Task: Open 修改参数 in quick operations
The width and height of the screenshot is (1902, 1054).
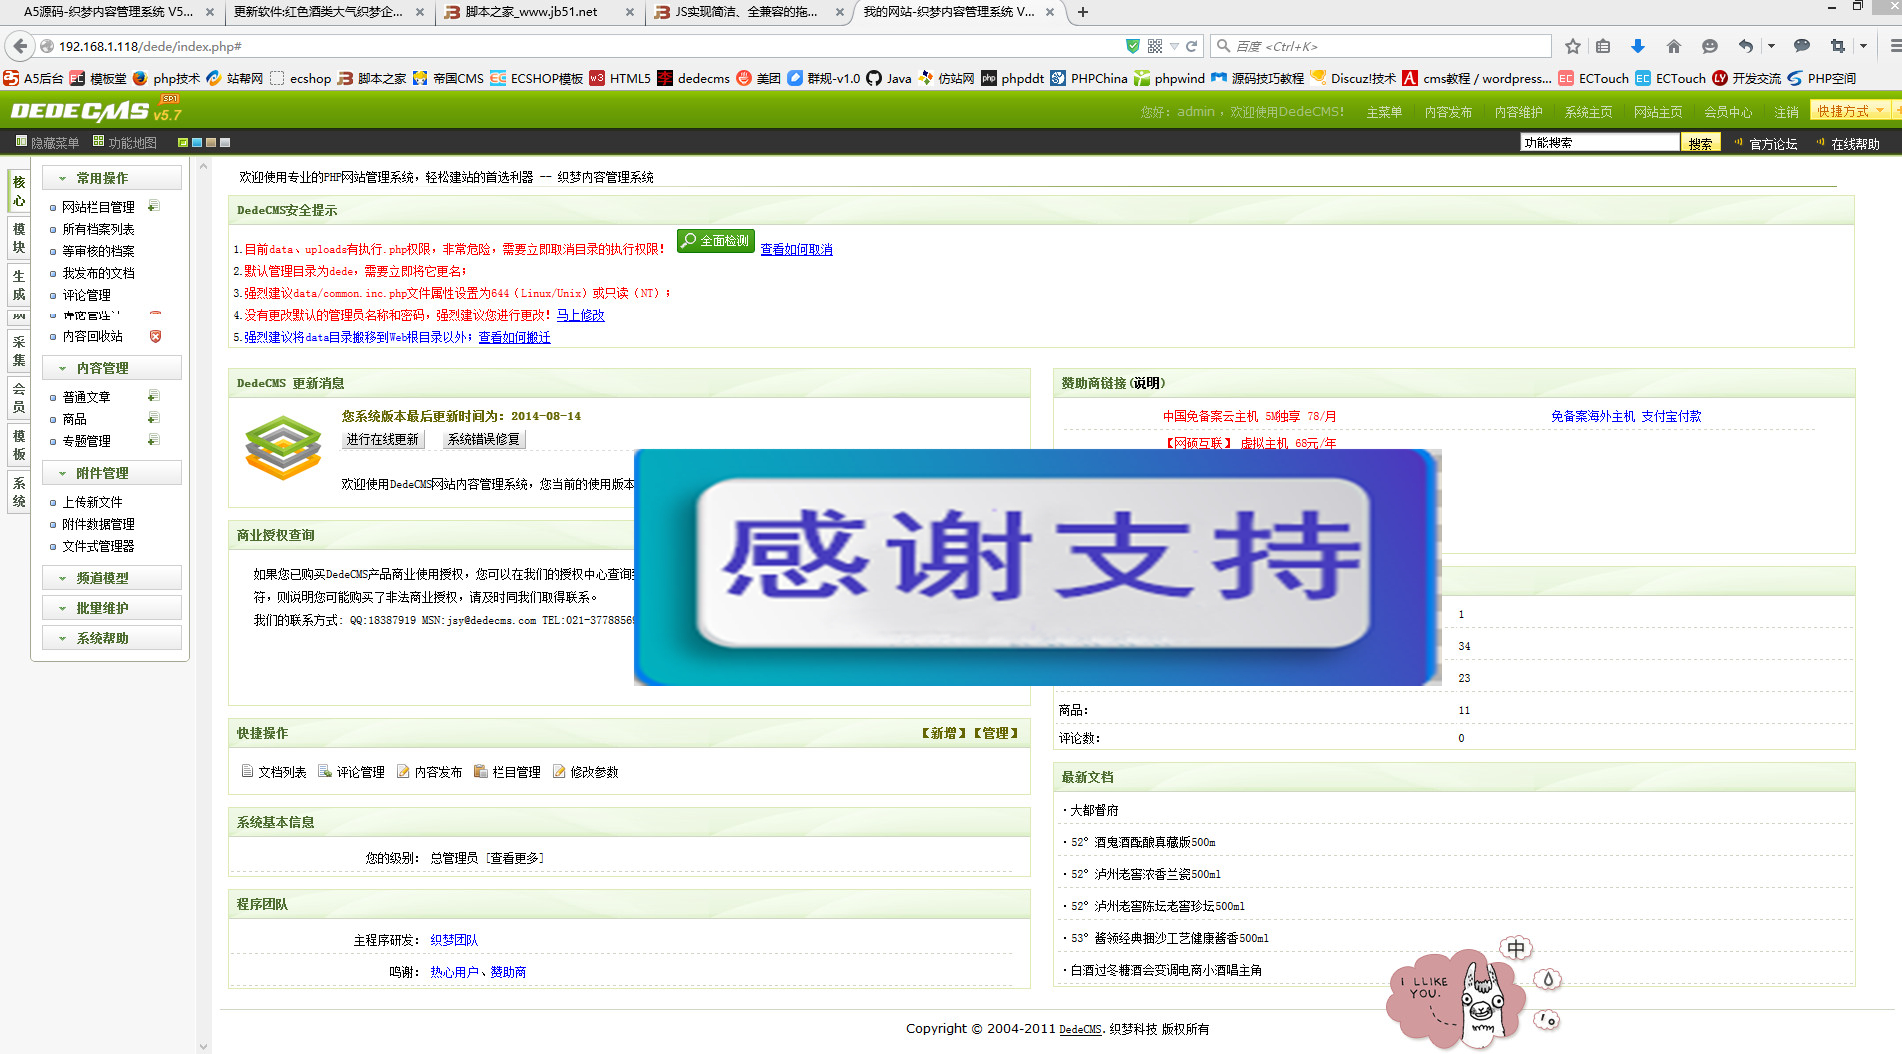Action: [586, 772]
